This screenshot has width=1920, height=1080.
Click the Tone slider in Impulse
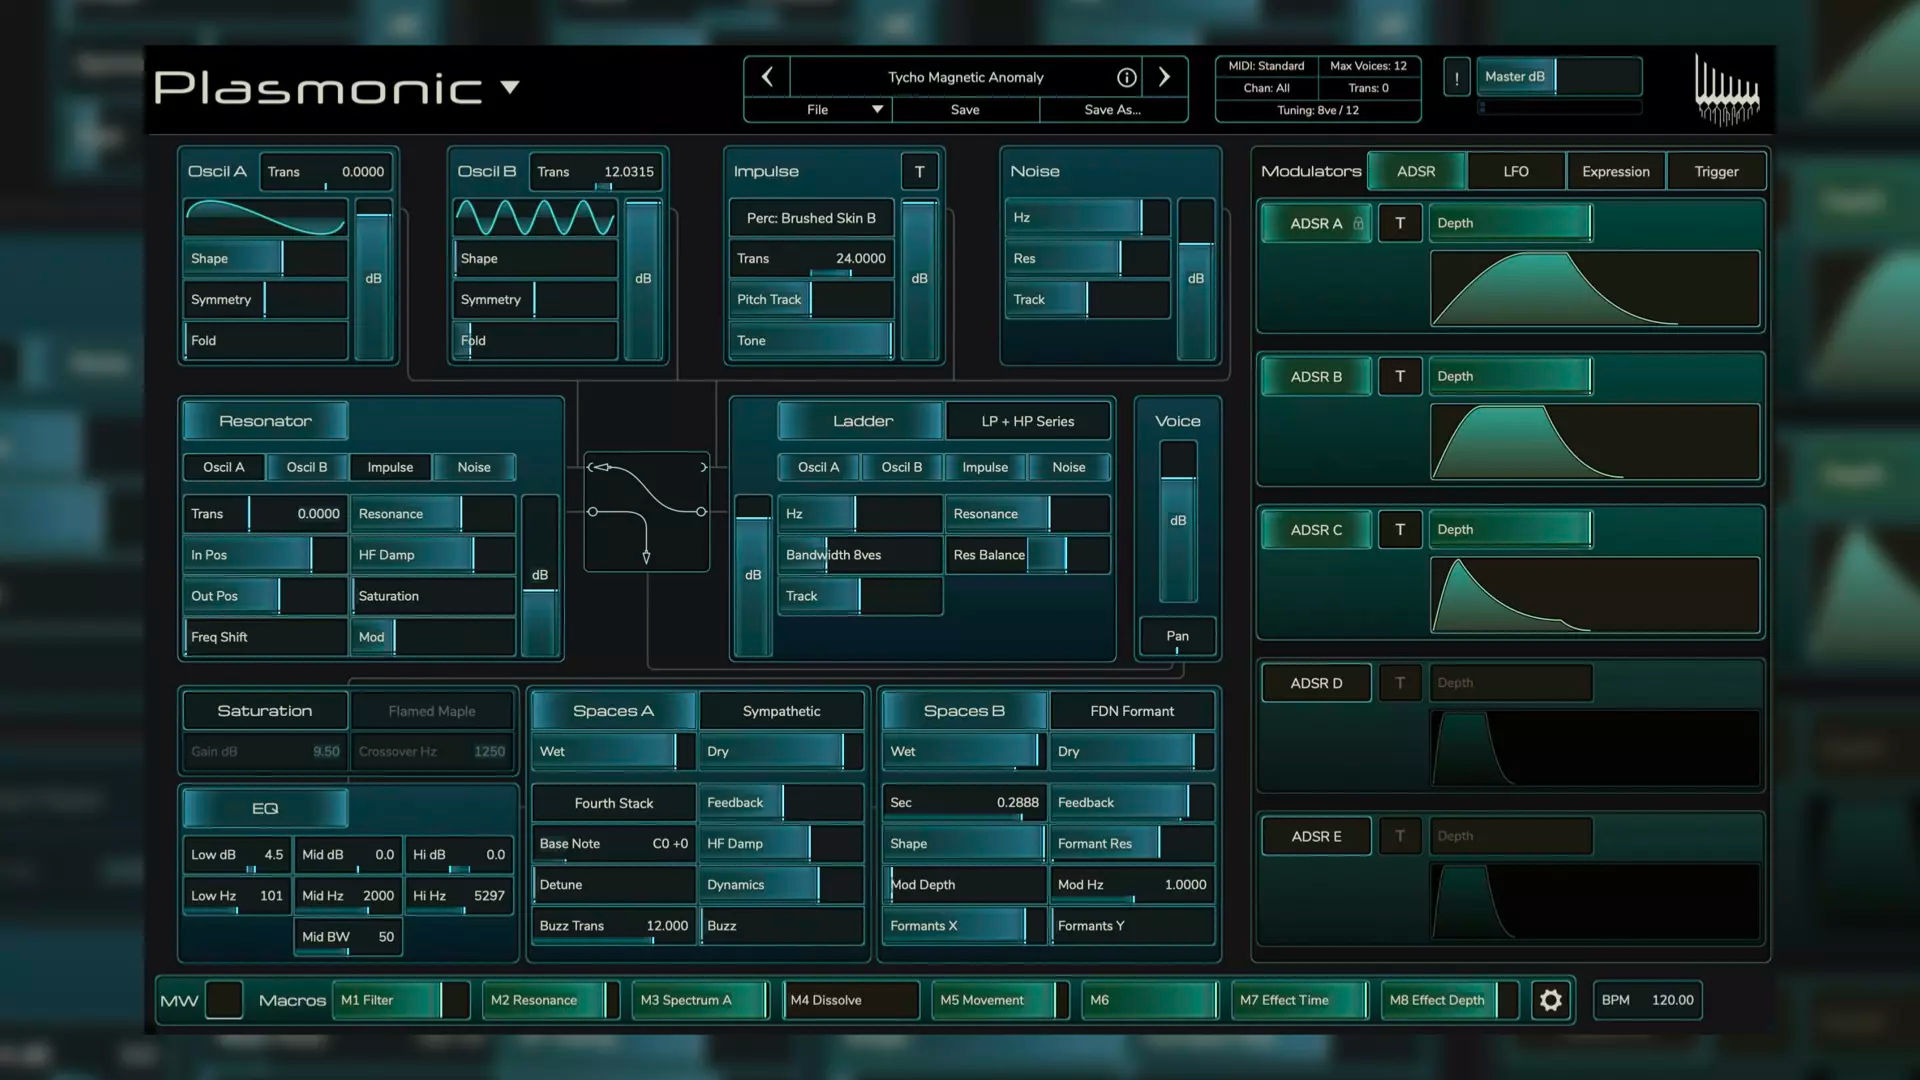811,341
